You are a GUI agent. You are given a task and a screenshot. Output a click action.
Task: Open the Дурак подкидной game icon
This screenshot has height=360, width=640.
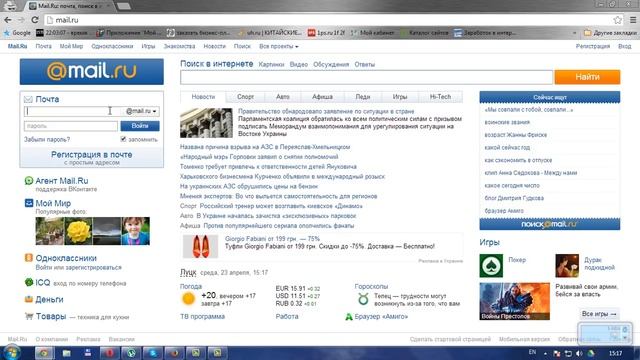click(567, 265)
